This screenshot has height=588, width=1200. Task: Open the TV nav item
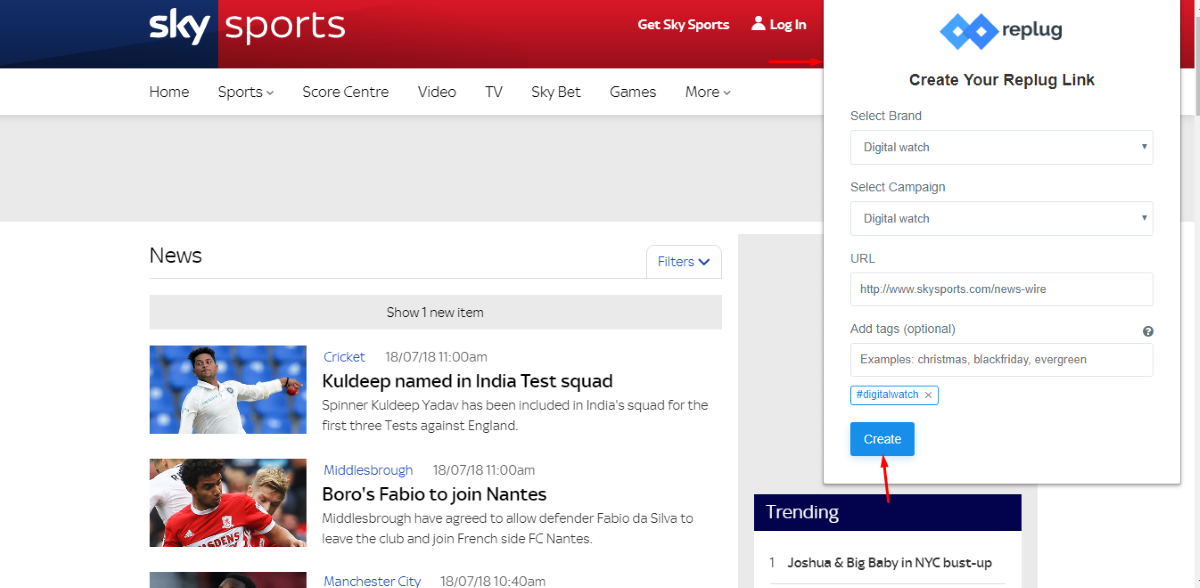point(494,92)
